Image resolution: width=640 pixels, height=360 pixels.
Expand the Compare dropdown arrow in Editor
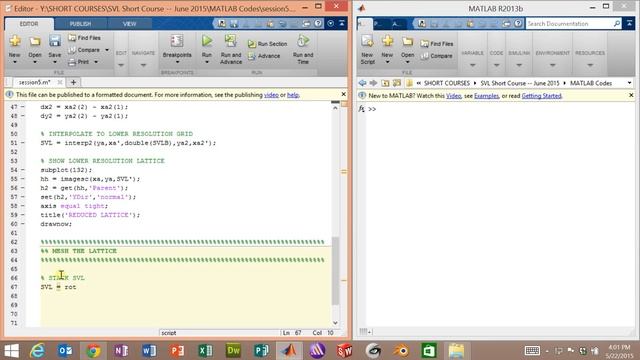tap(107, 50)
